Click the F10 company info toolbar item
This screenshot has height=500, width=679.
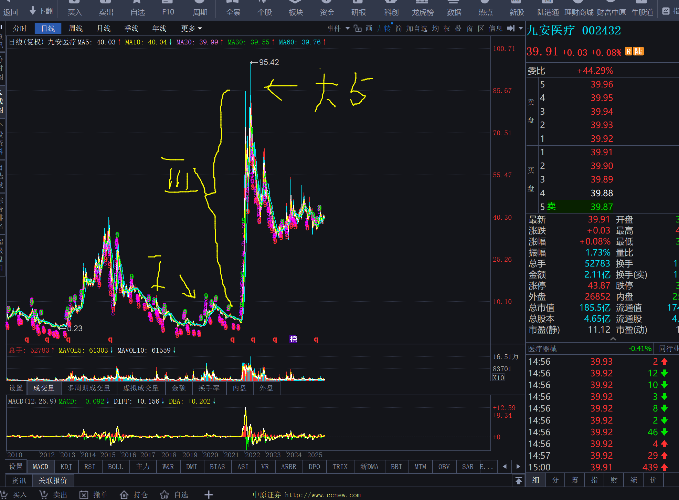click(x=168, y=8)
